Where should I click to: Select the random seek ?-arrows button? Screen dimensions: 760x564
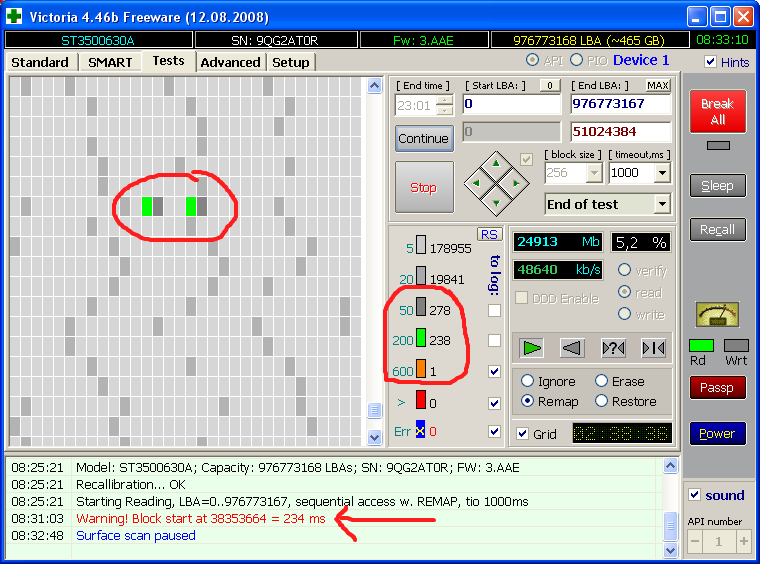tap(613, 348)
